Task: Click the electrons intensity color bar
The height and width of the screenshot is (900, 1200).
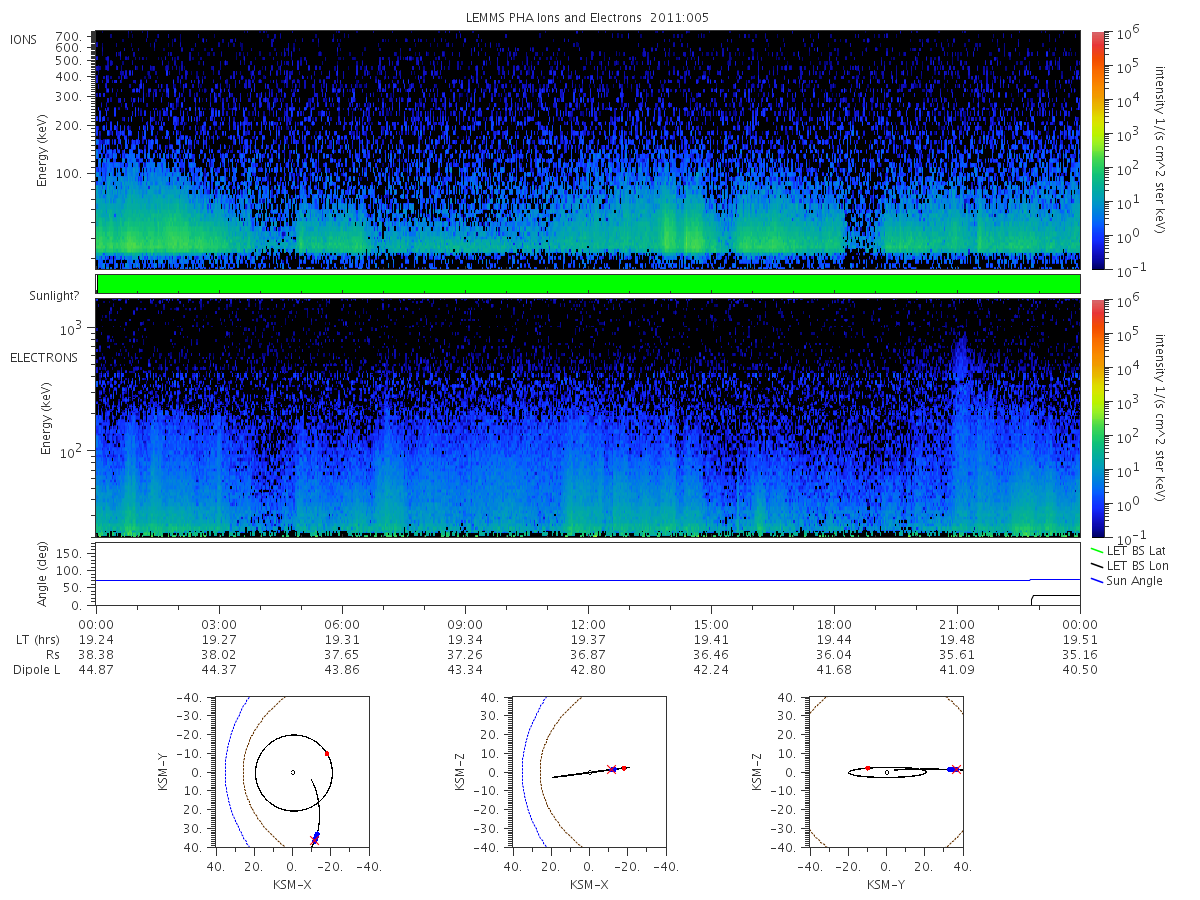Action: [1097, 418]
